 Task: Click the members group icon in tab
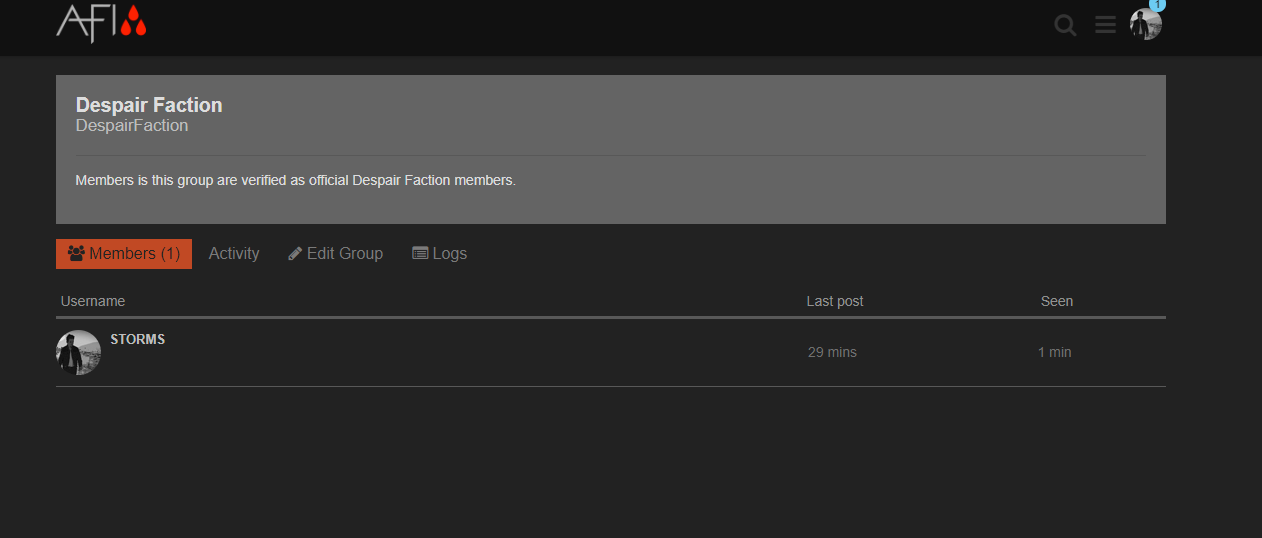click(76, 253)
